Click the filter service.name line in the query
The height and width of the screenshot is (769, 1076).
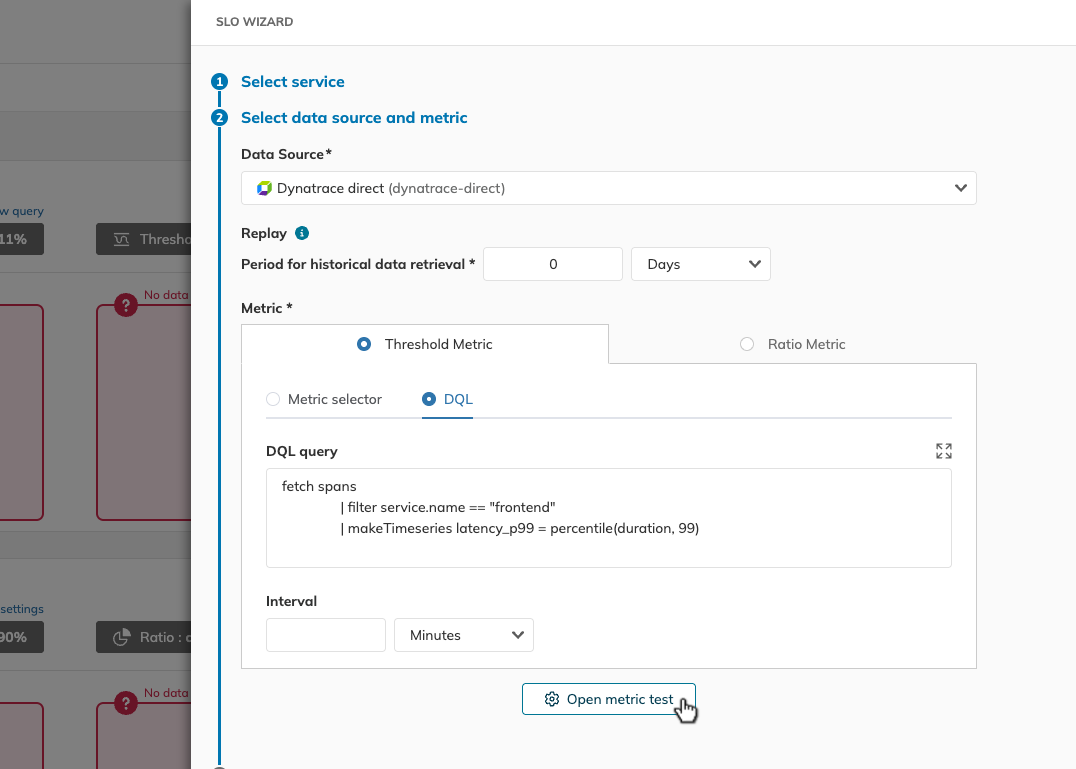tap(448, 508)
